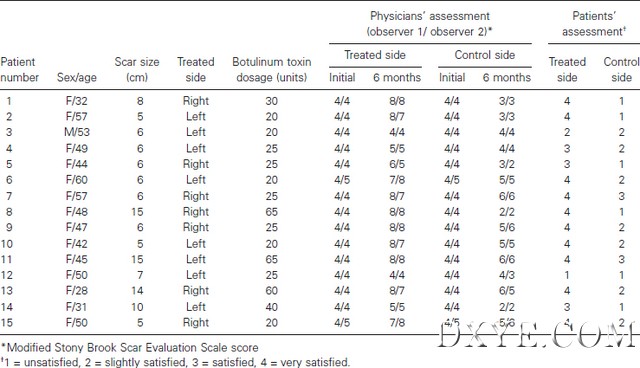This screenshot has width=640, height=368.
Task: Select the Sex/age column header
Action: (77, 78)
